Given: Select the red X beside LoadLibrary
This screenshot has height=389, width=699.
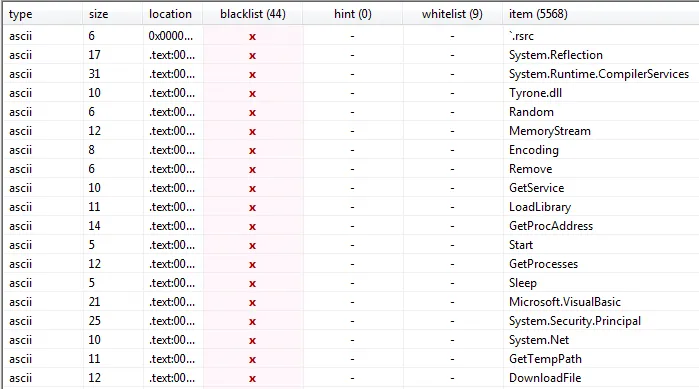Looking at the screenshot, I should [x=252, y=208].
